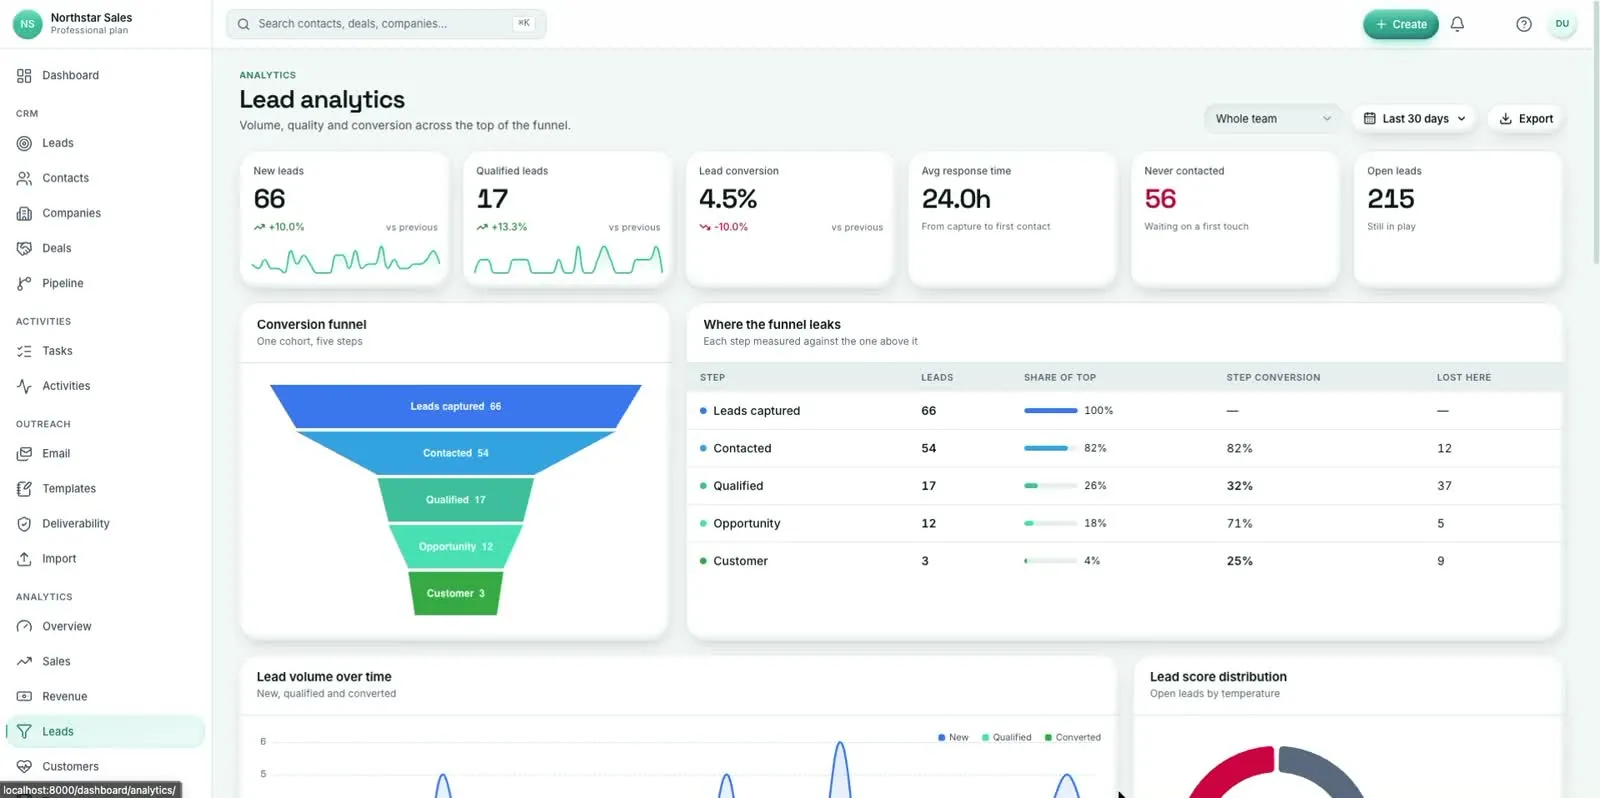The image size is (1600, 798).
Task: Click the Leads target icon under CRM
Action: pos(24,143)
